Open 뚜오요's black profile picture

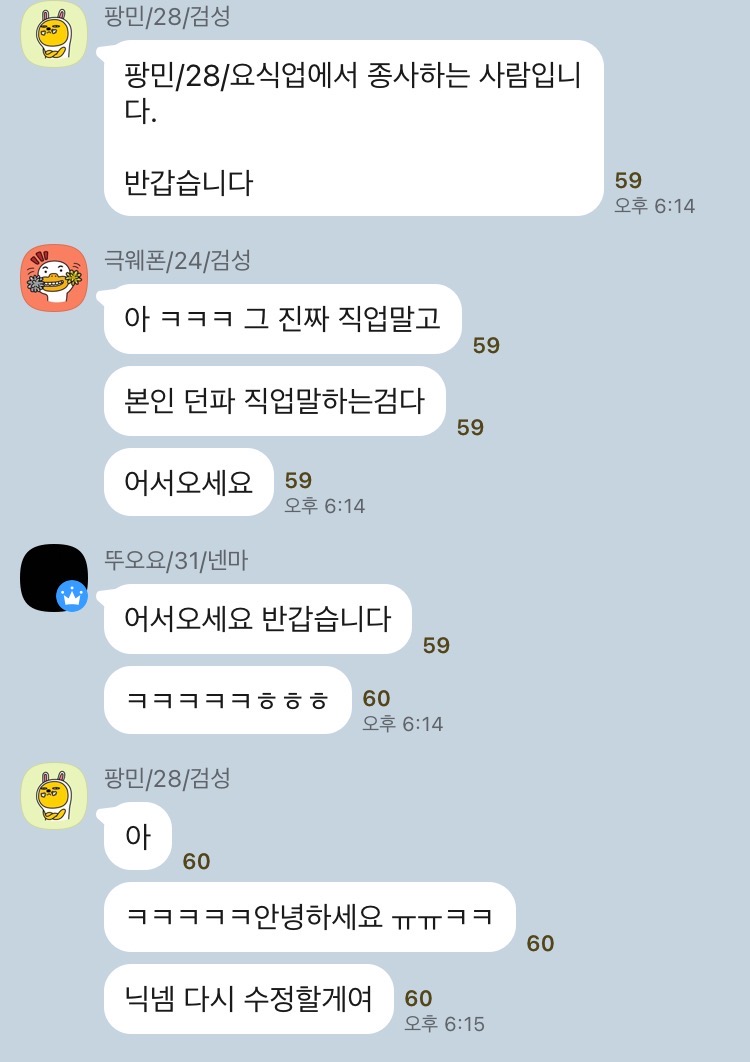[x=54, y=578]
